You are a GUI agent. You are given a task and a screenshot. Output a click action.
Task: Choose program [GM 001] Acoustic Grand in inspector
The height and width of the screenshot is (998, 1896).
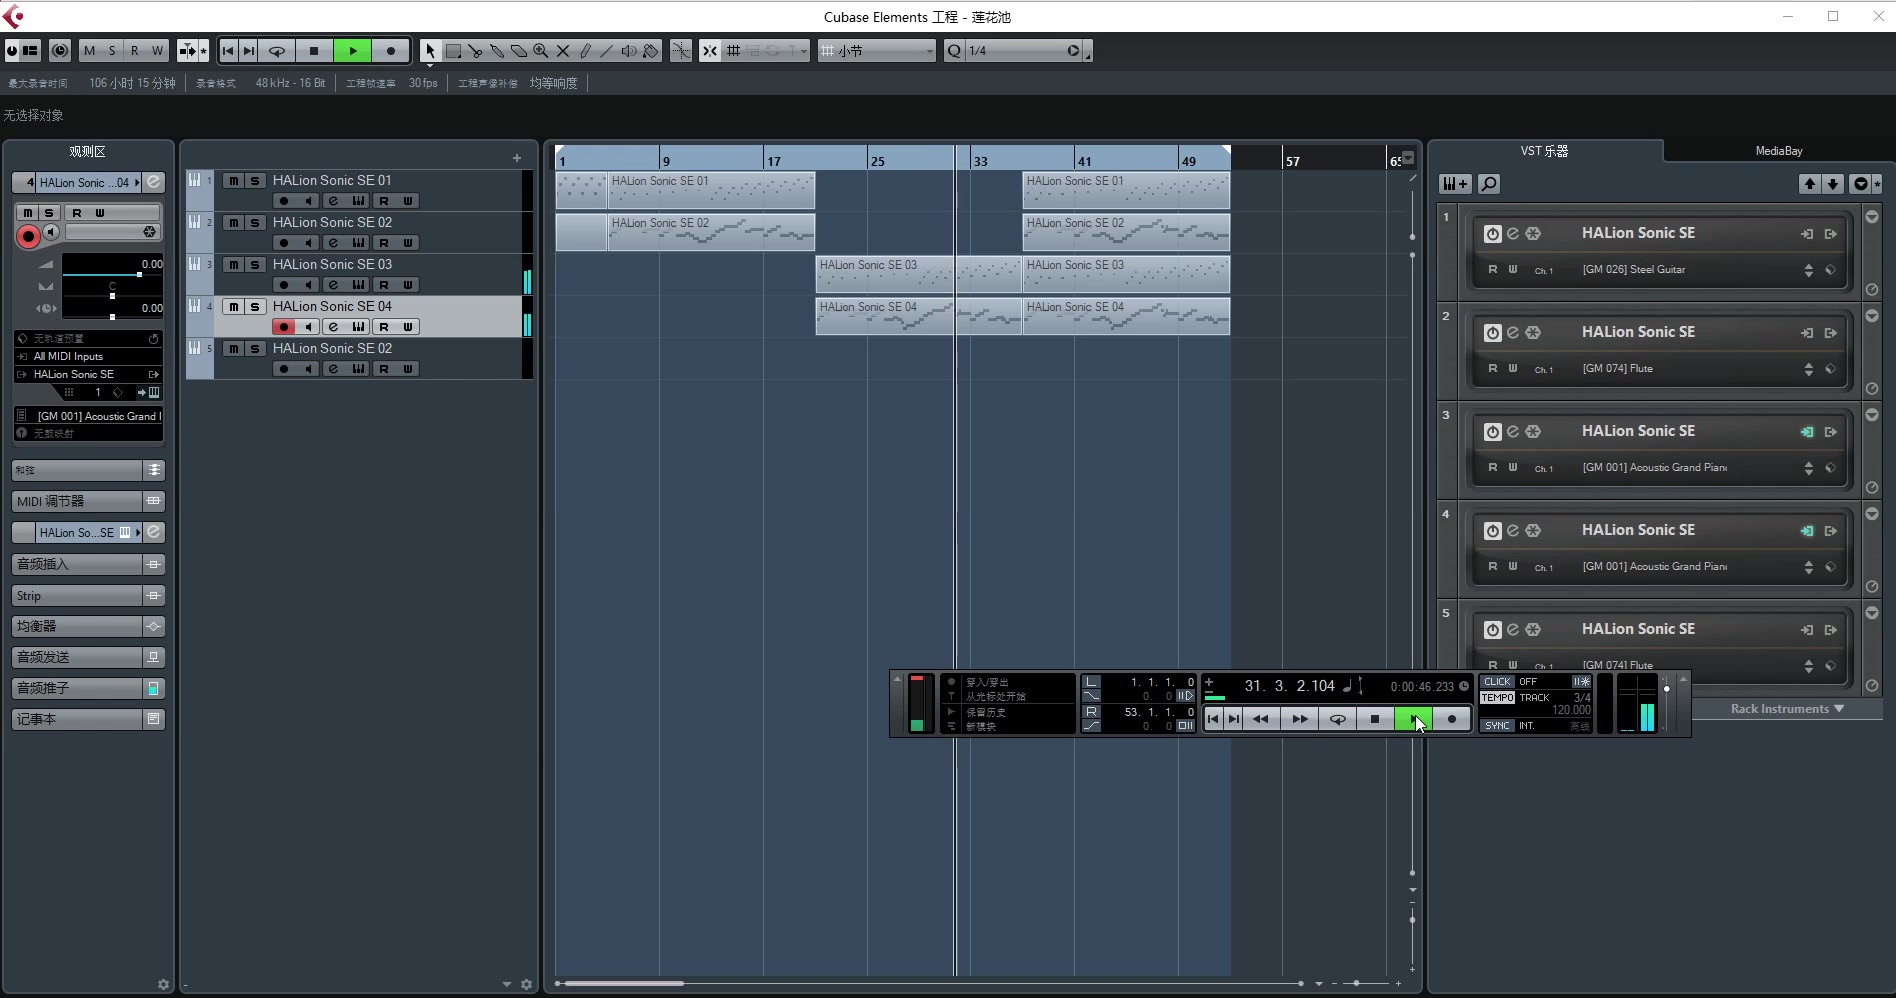point(96,416)
